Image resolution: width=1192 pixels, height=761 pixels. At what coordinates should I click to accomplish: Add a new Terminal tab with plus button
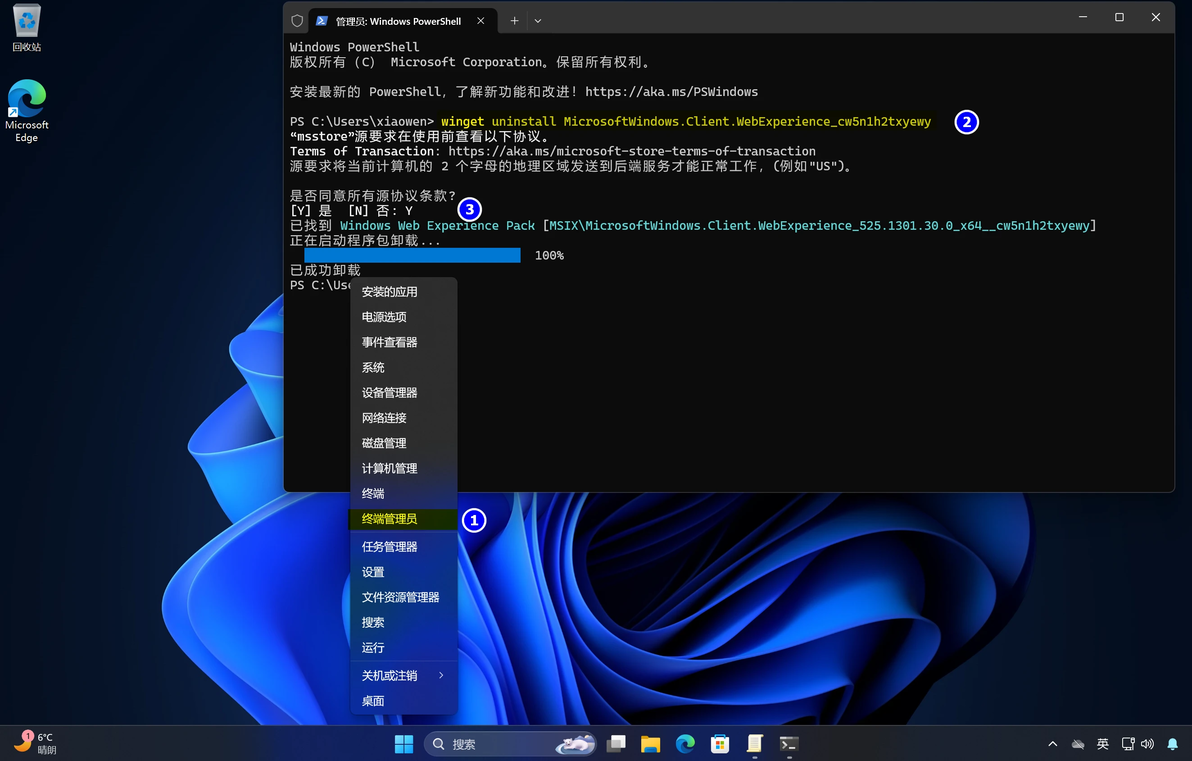[514, 21]
